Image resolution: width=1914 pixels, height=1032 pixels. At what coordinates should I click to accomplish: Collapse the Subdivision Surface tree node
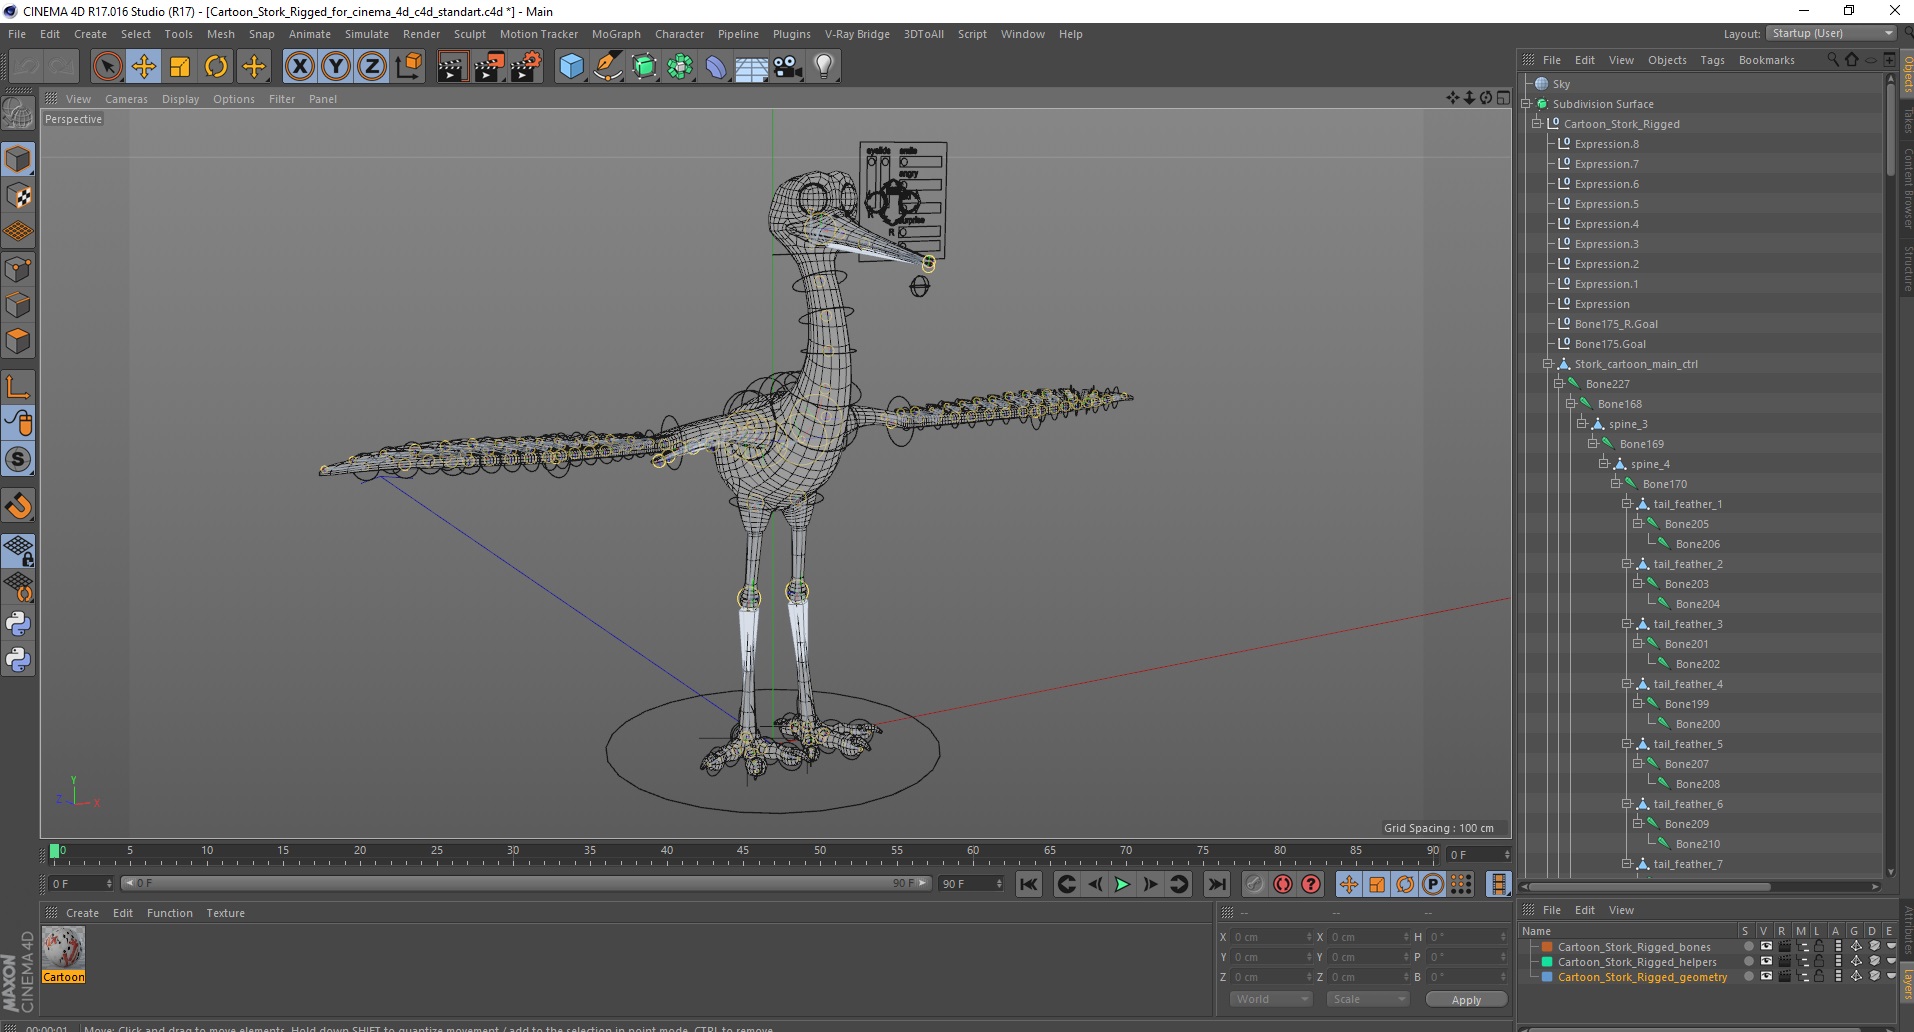pos(1527,104)
